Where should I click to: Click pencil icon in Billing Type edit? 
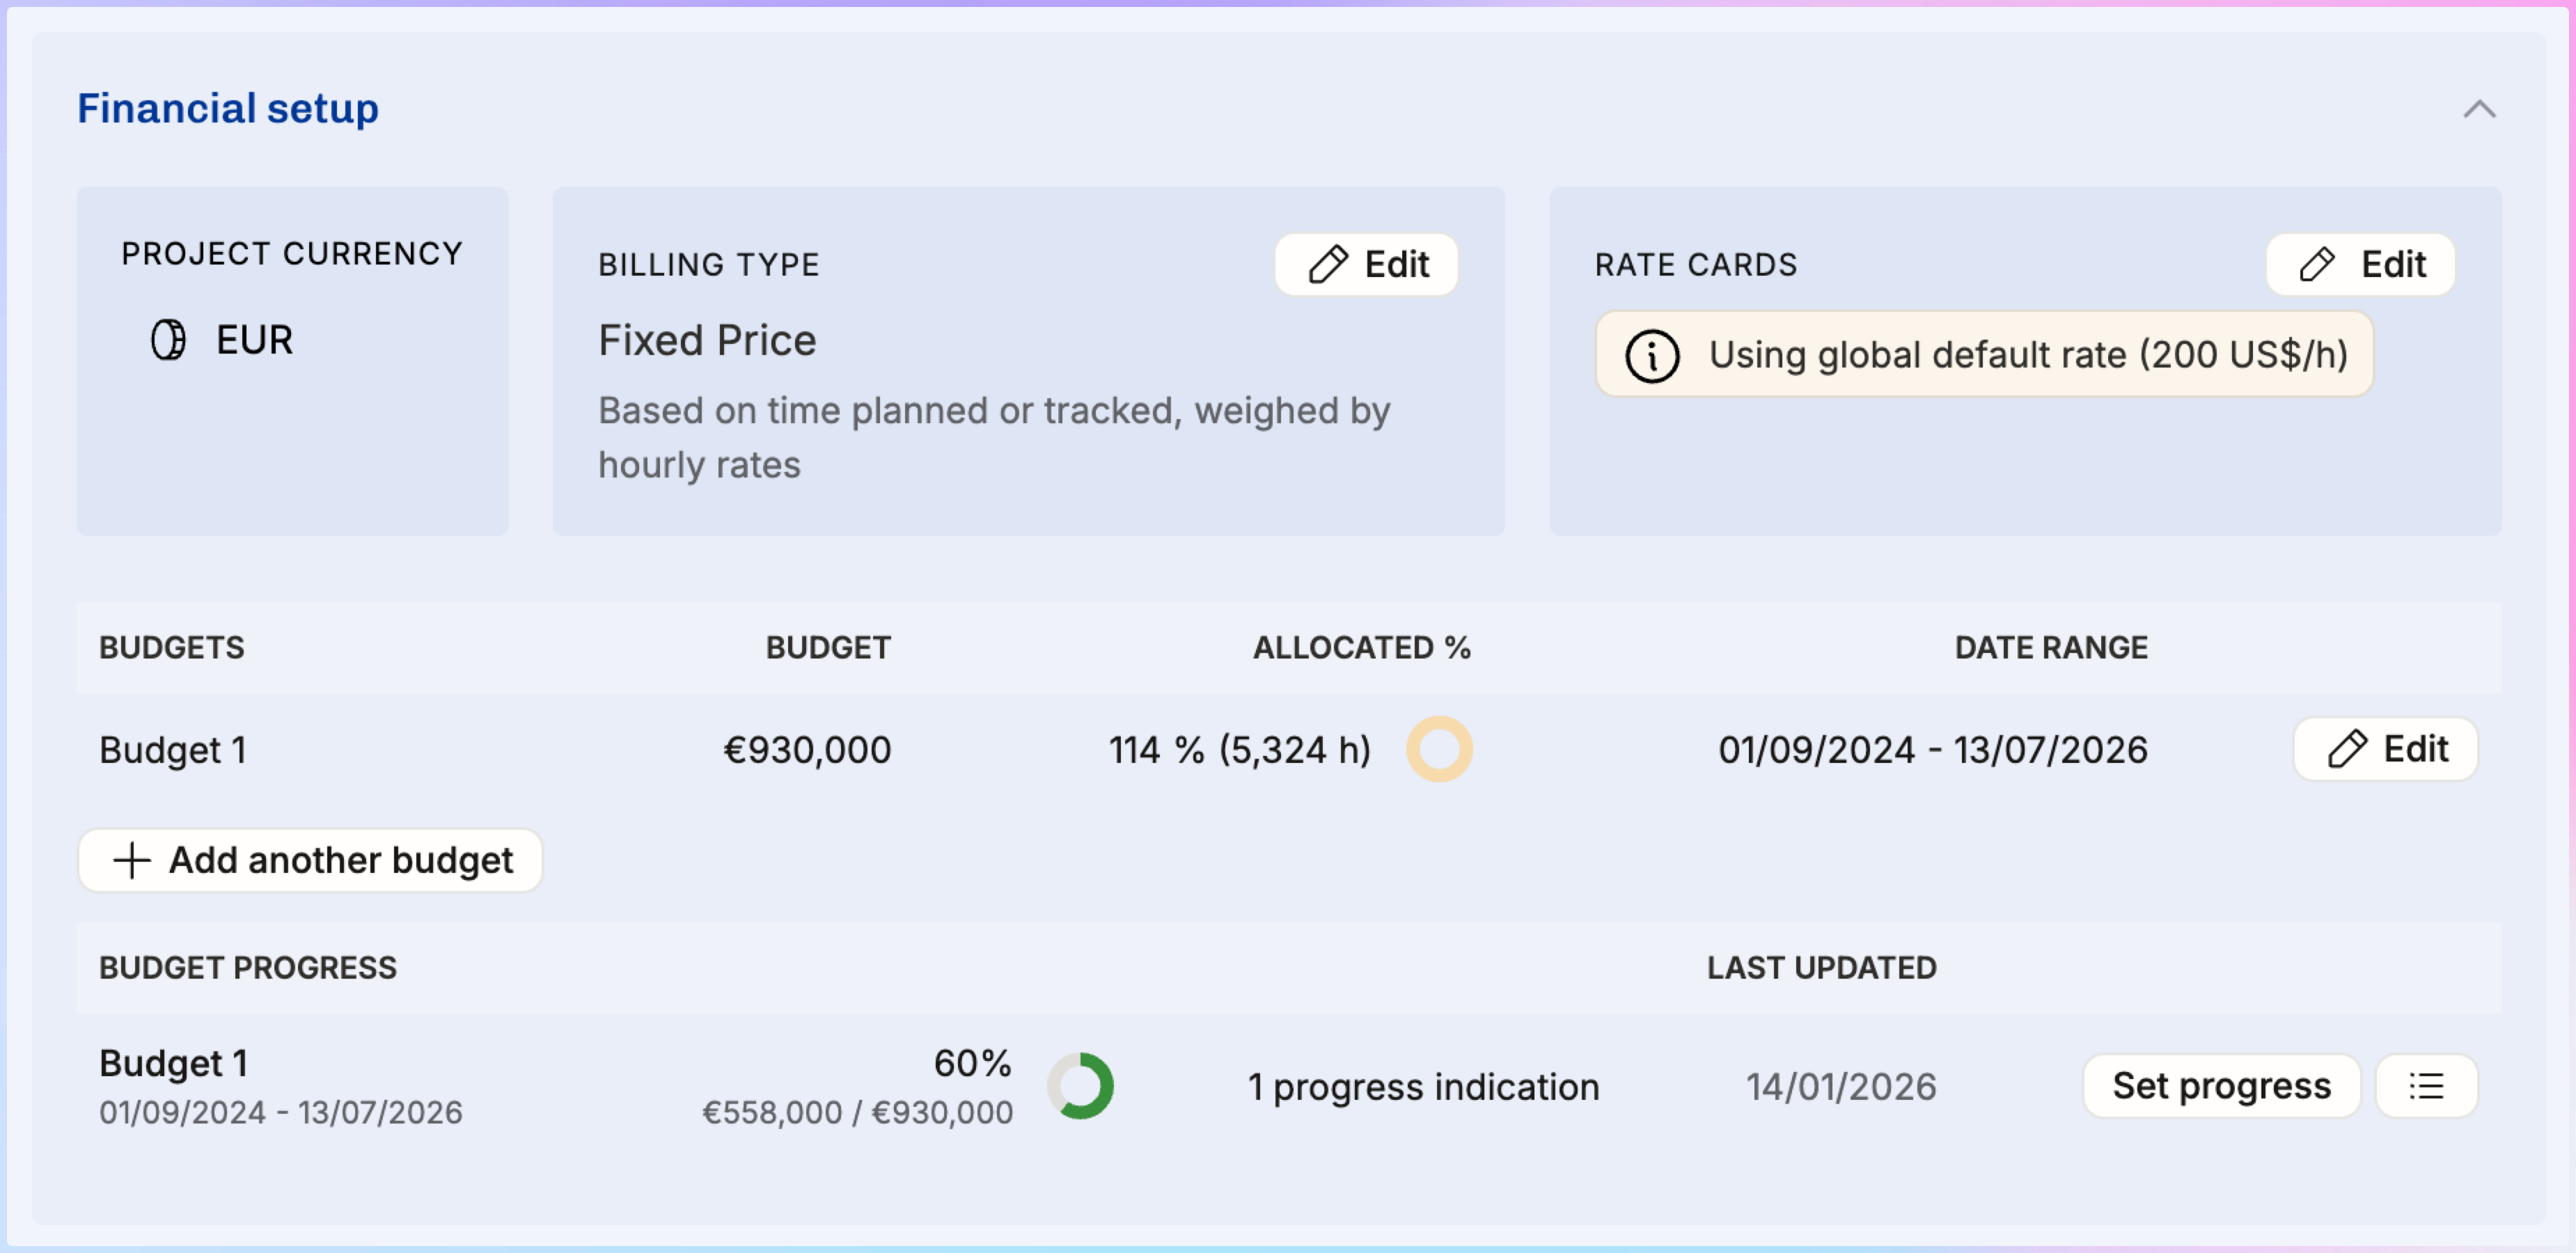pos(1328,265)
